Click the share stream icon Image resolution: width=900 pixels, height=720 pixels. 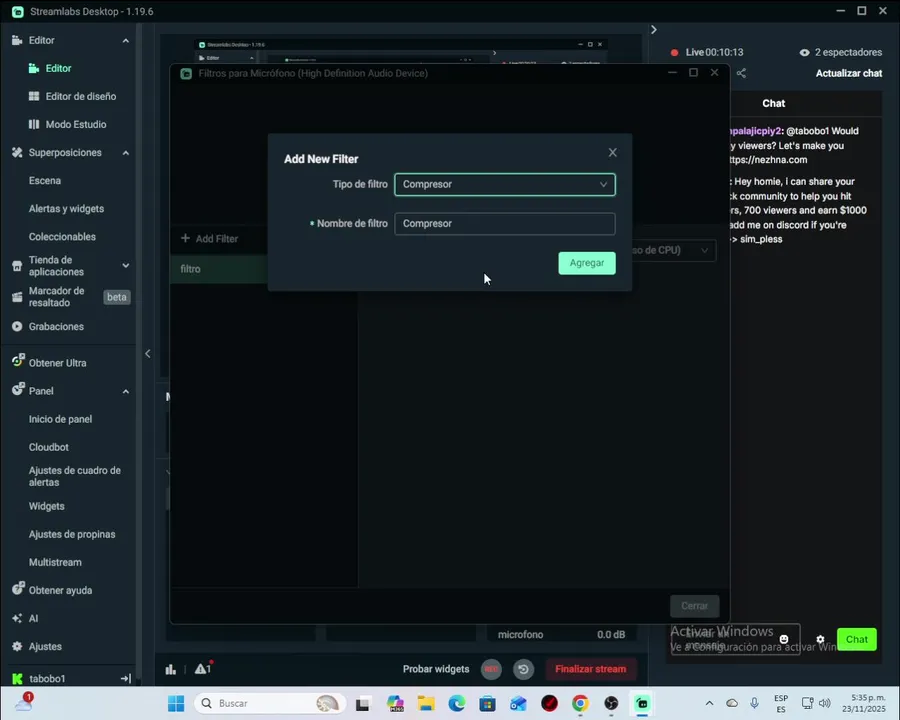741,73
